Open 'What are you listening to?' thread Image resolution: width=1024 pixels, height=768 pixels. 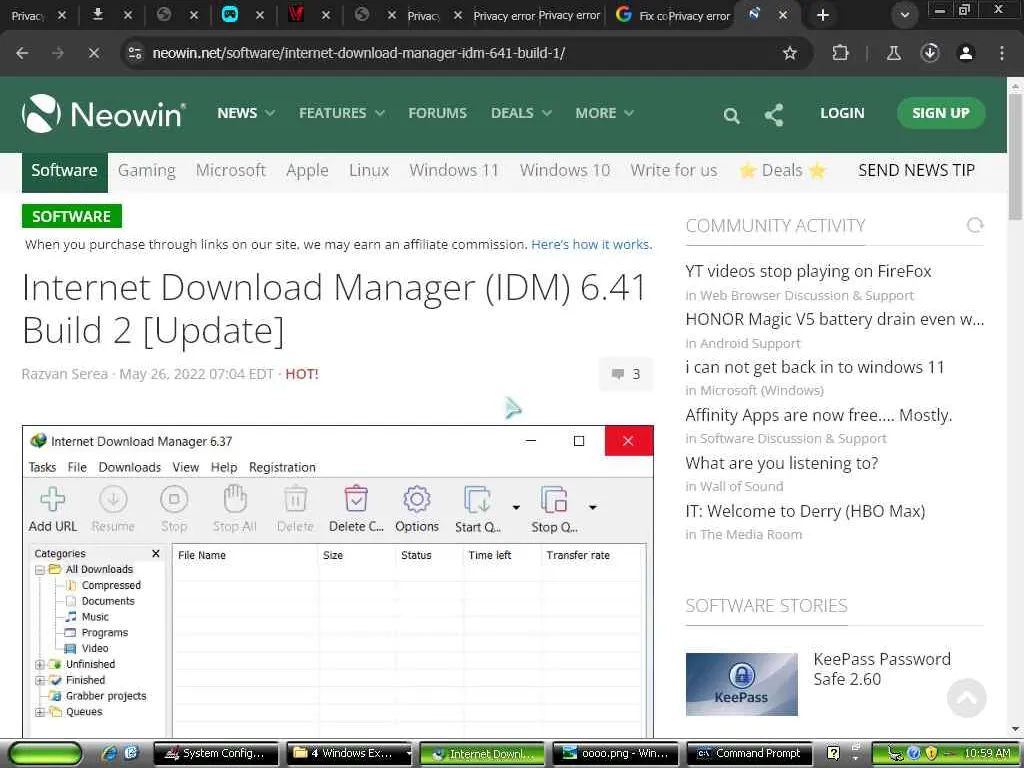coord(782,463)
